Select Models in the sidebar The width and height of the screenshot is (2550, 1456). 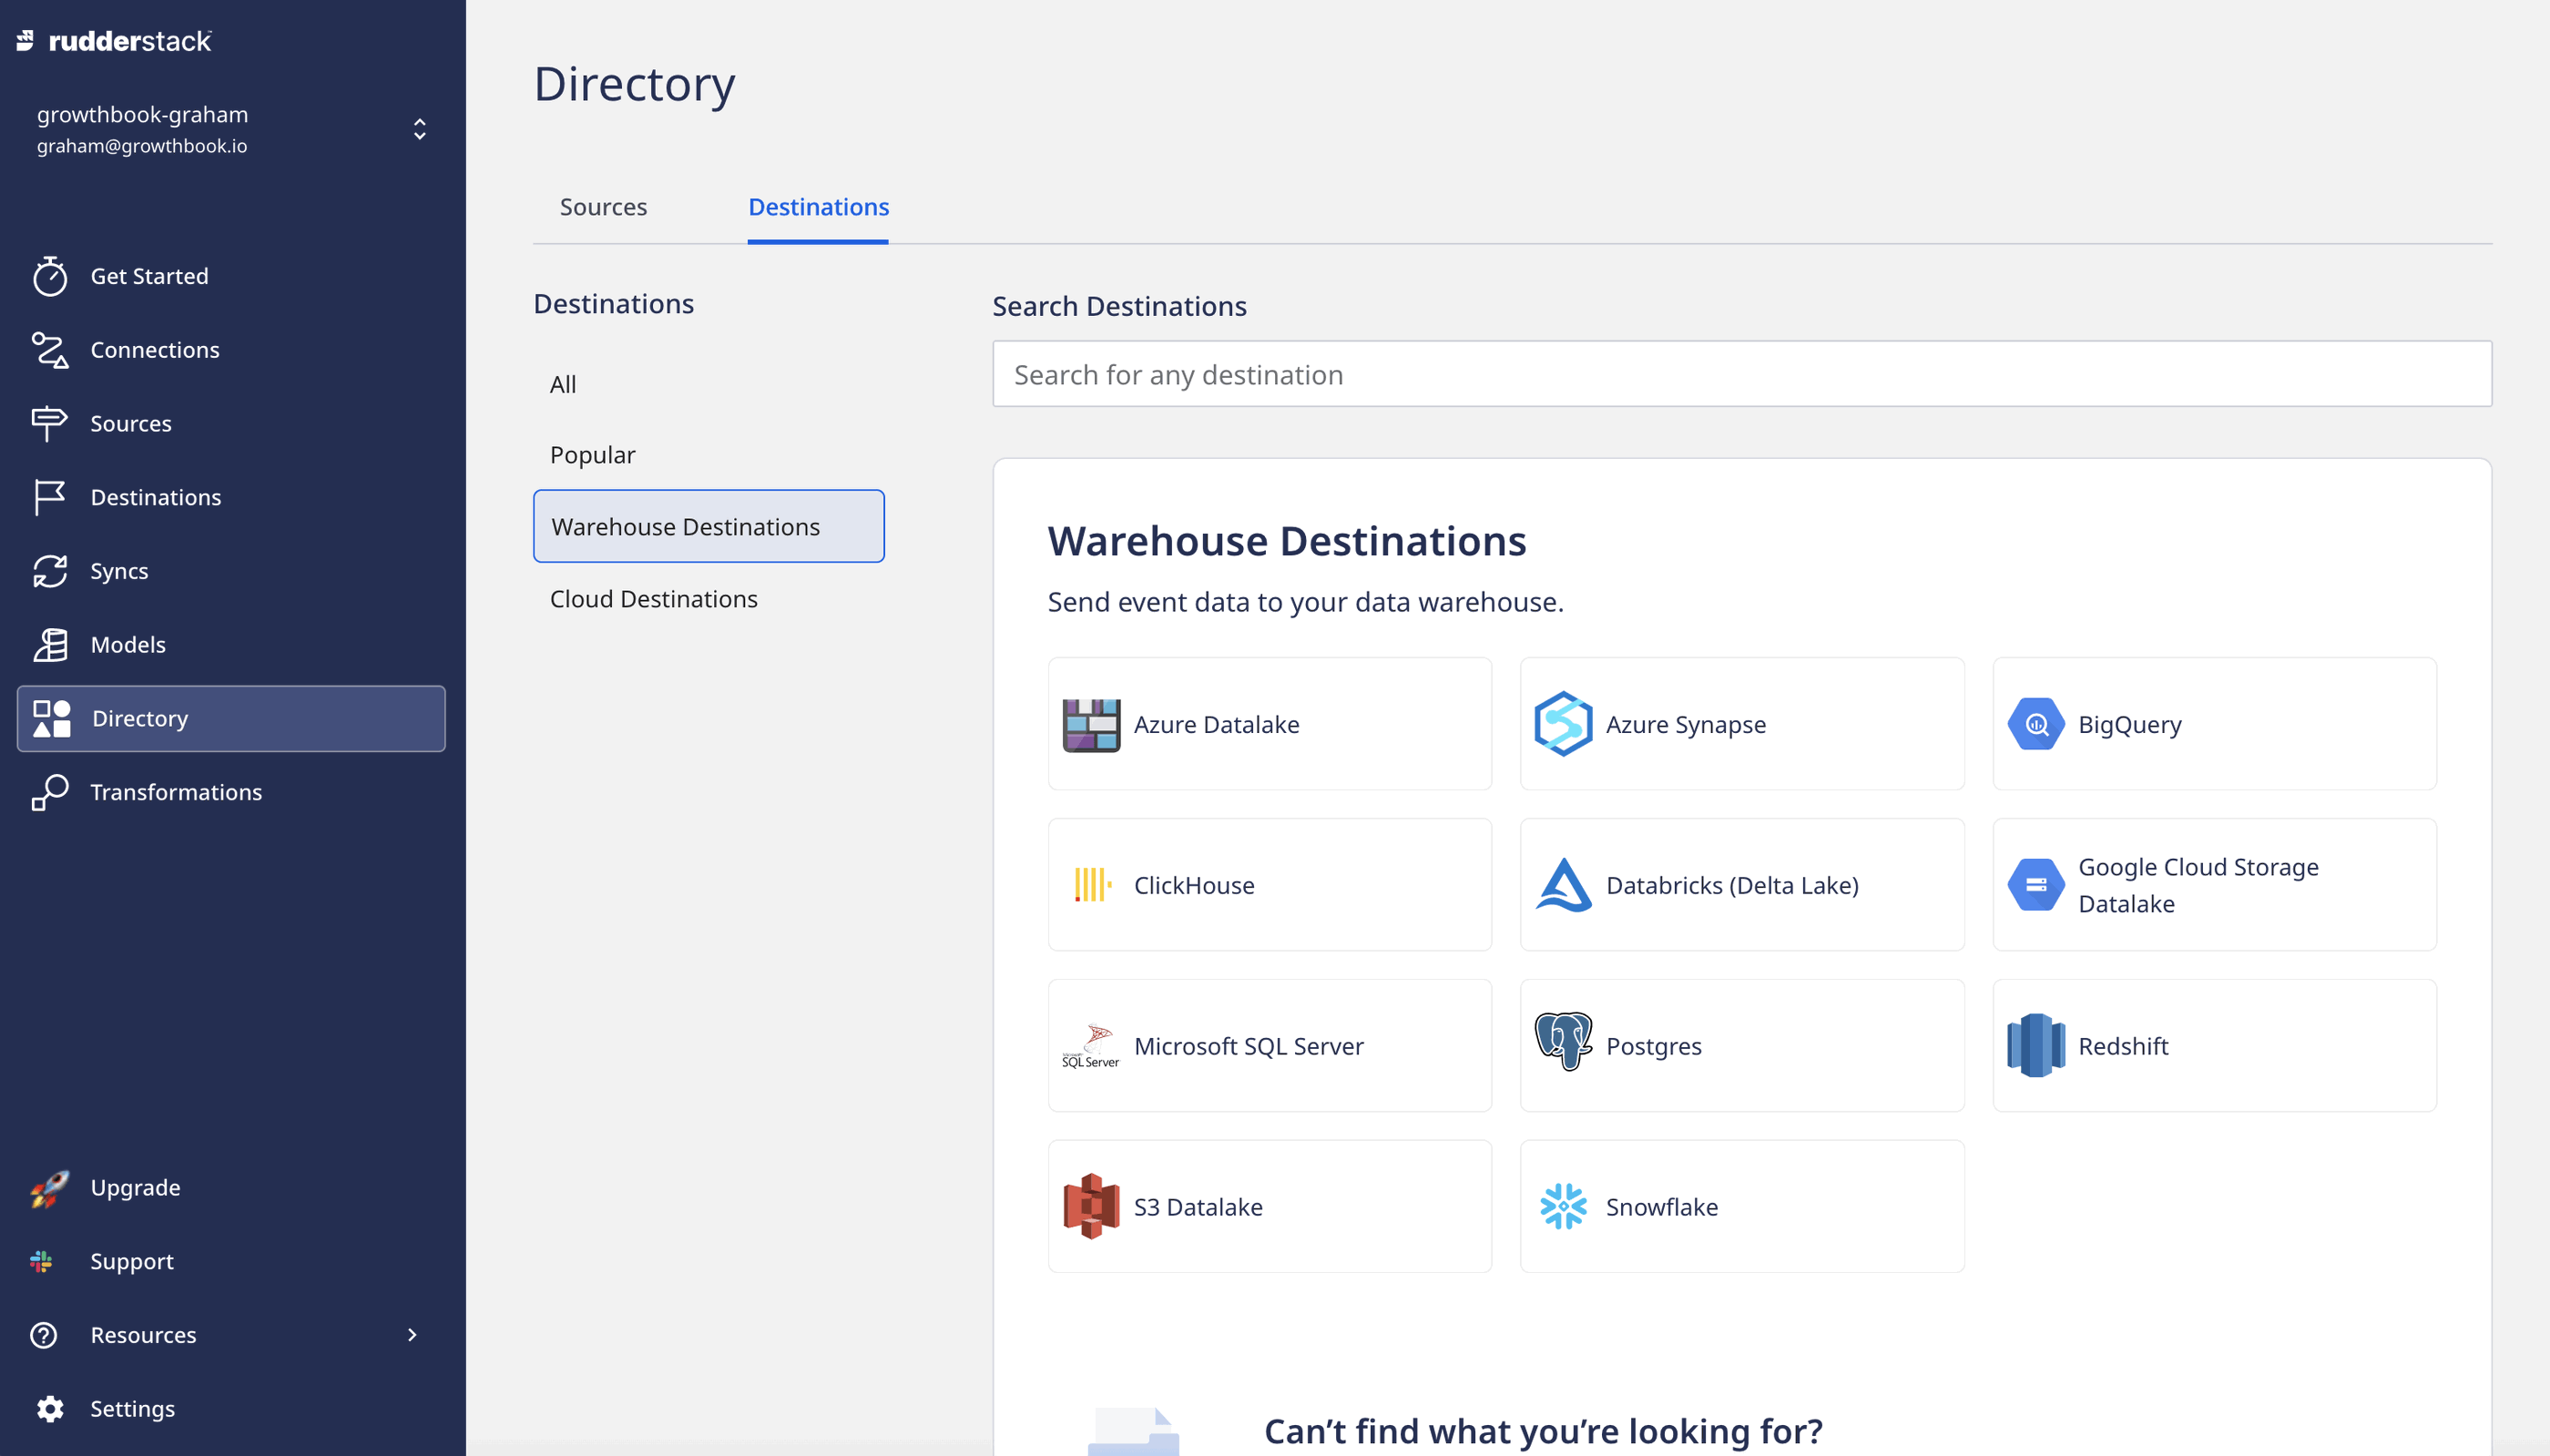[x=128, y=644]
